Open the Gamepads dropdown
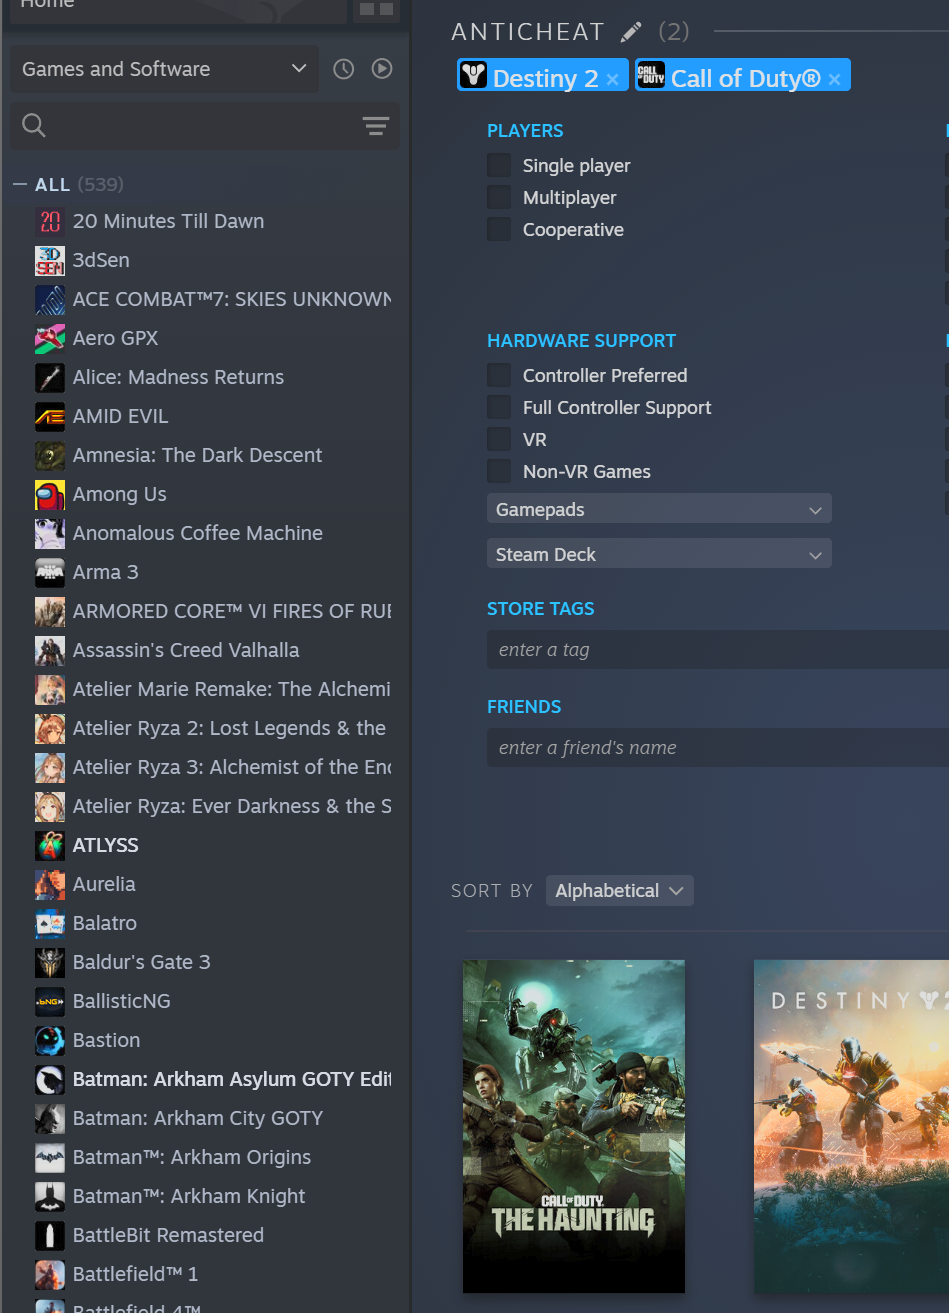Screen dimensions: 949x1313 point(659,509)
